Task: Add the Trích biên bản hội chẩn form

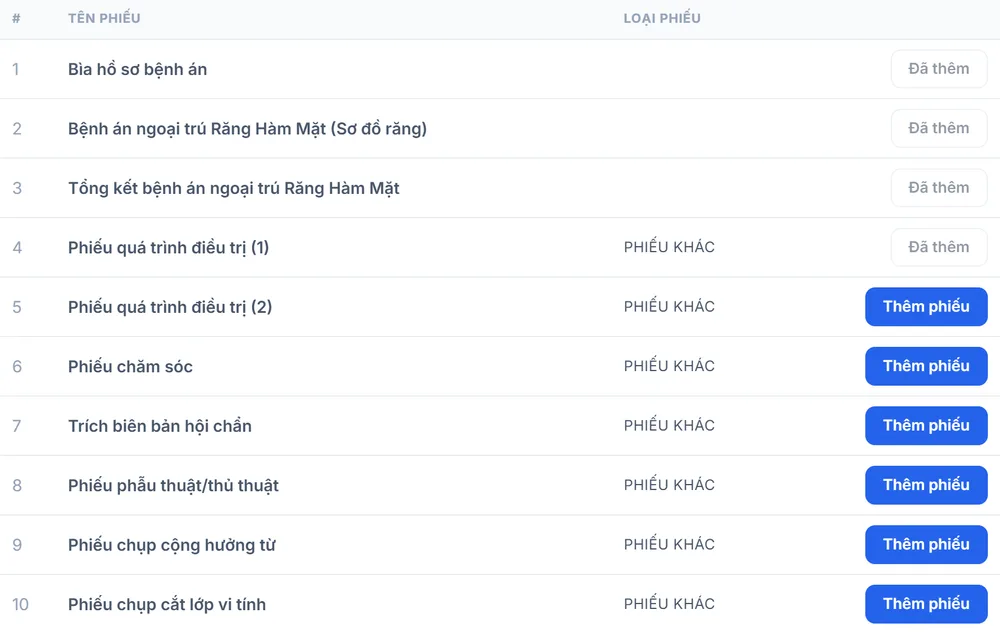Action: point(926,425)
